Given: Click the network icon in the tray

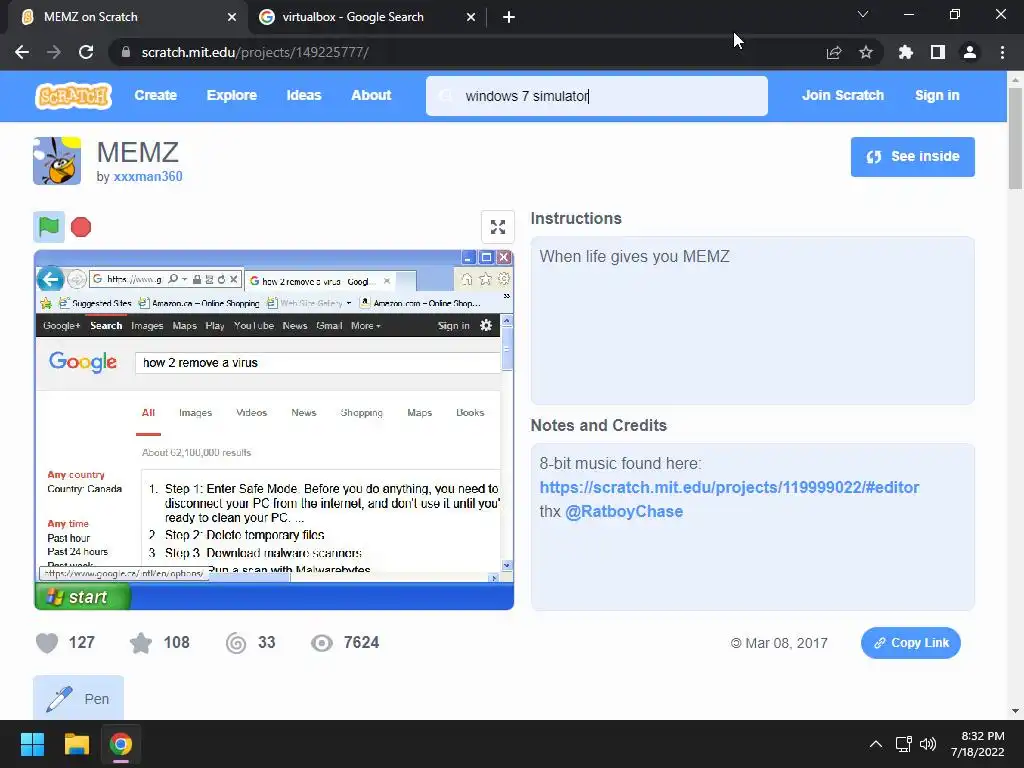Looking at the screenshot, I should click(x=903, y=744).
